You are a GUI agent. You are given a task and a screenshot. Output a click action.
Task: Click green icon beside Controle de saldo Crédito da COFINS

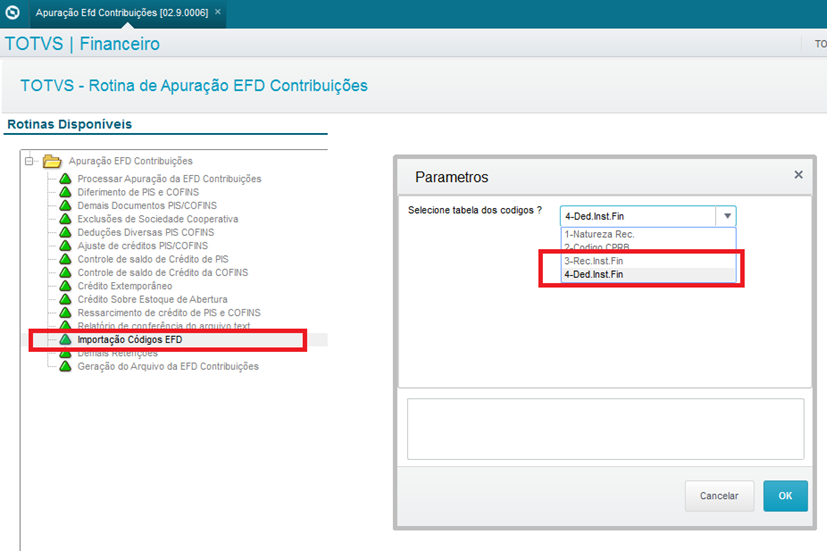65,272
